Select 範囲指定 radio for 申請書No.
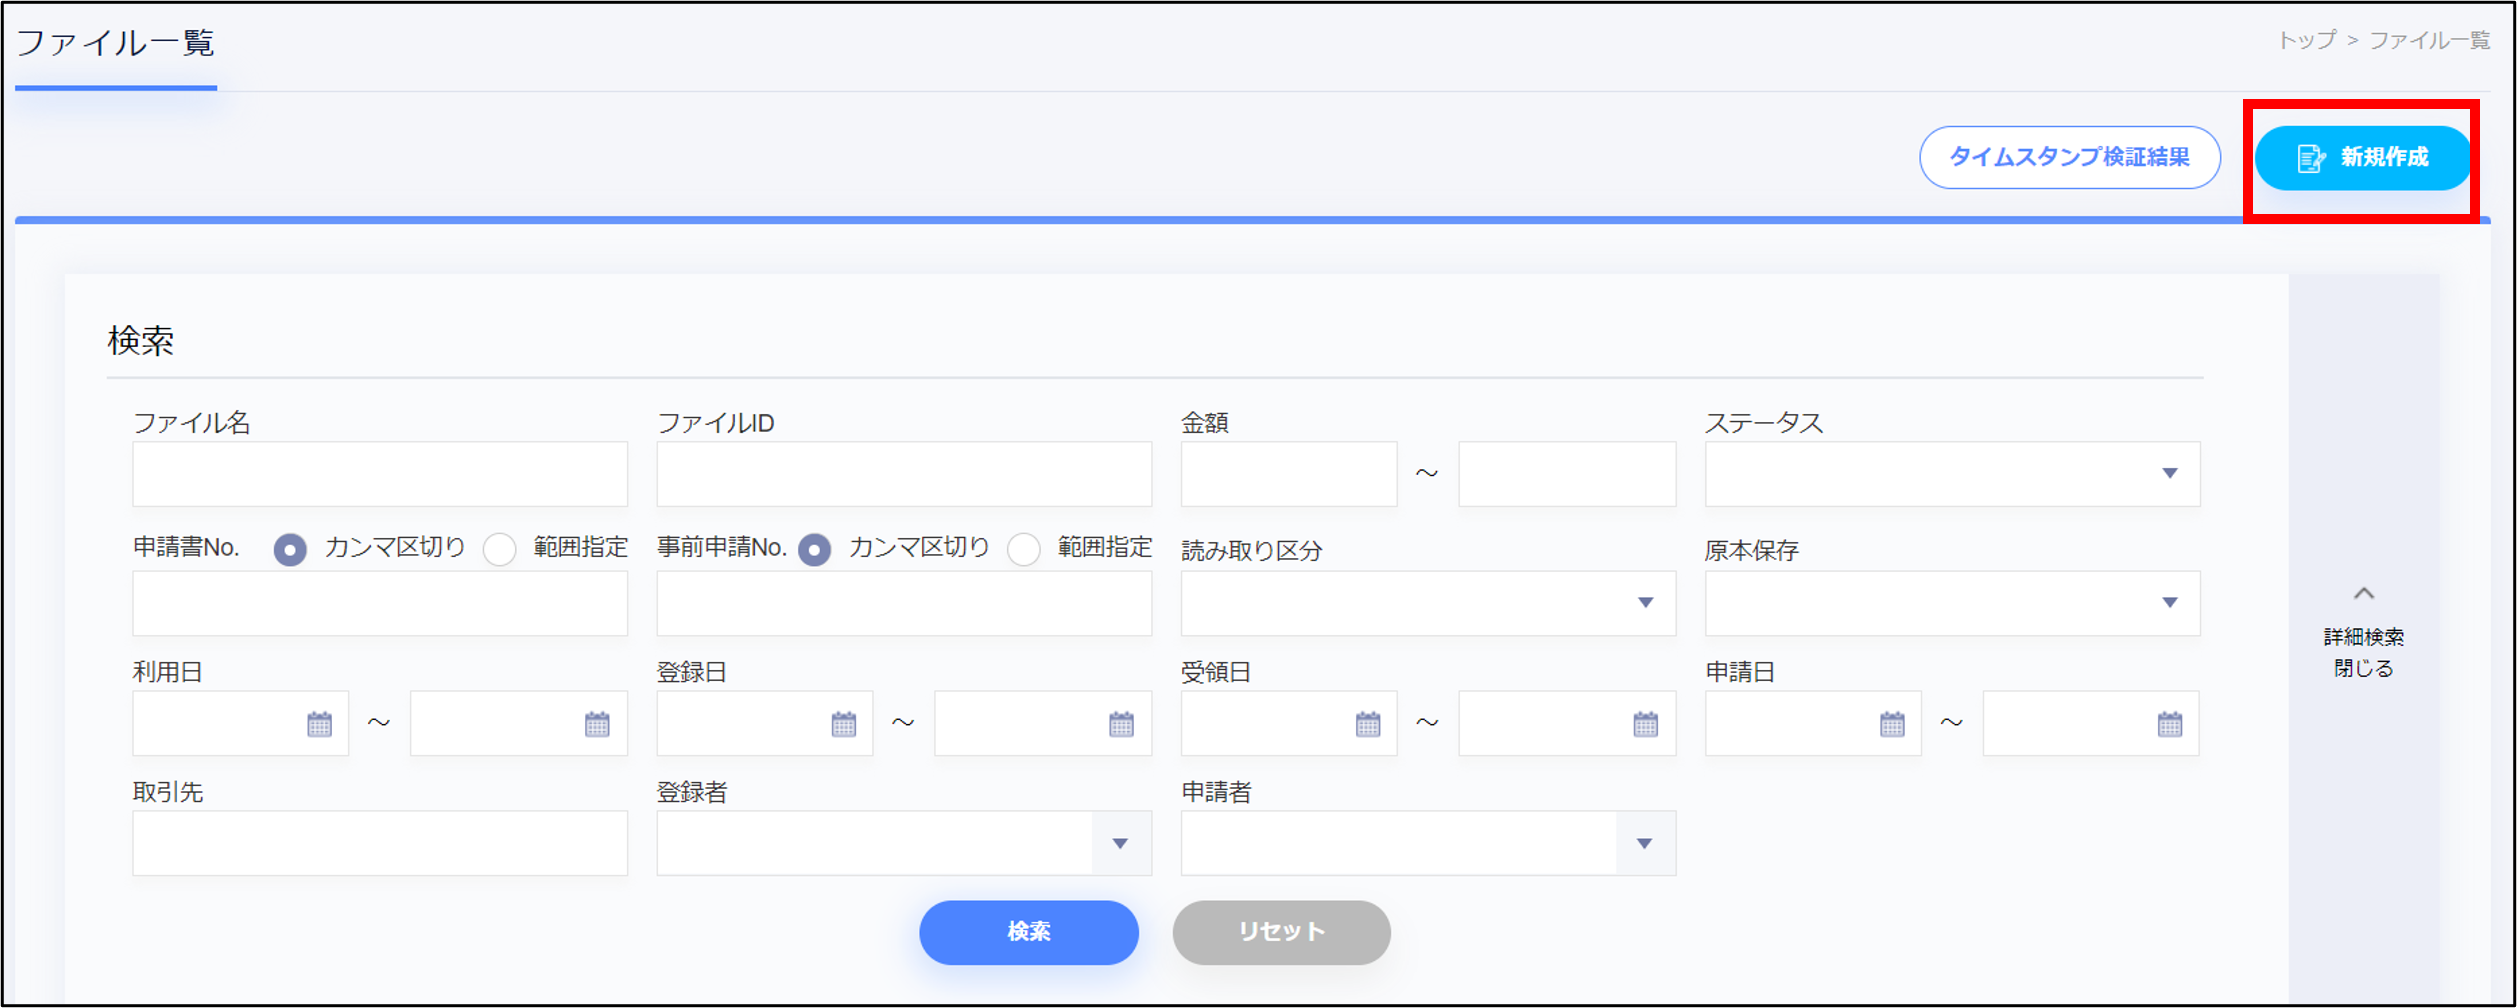Screen dimensions: 2517x1008 [500, 549]
